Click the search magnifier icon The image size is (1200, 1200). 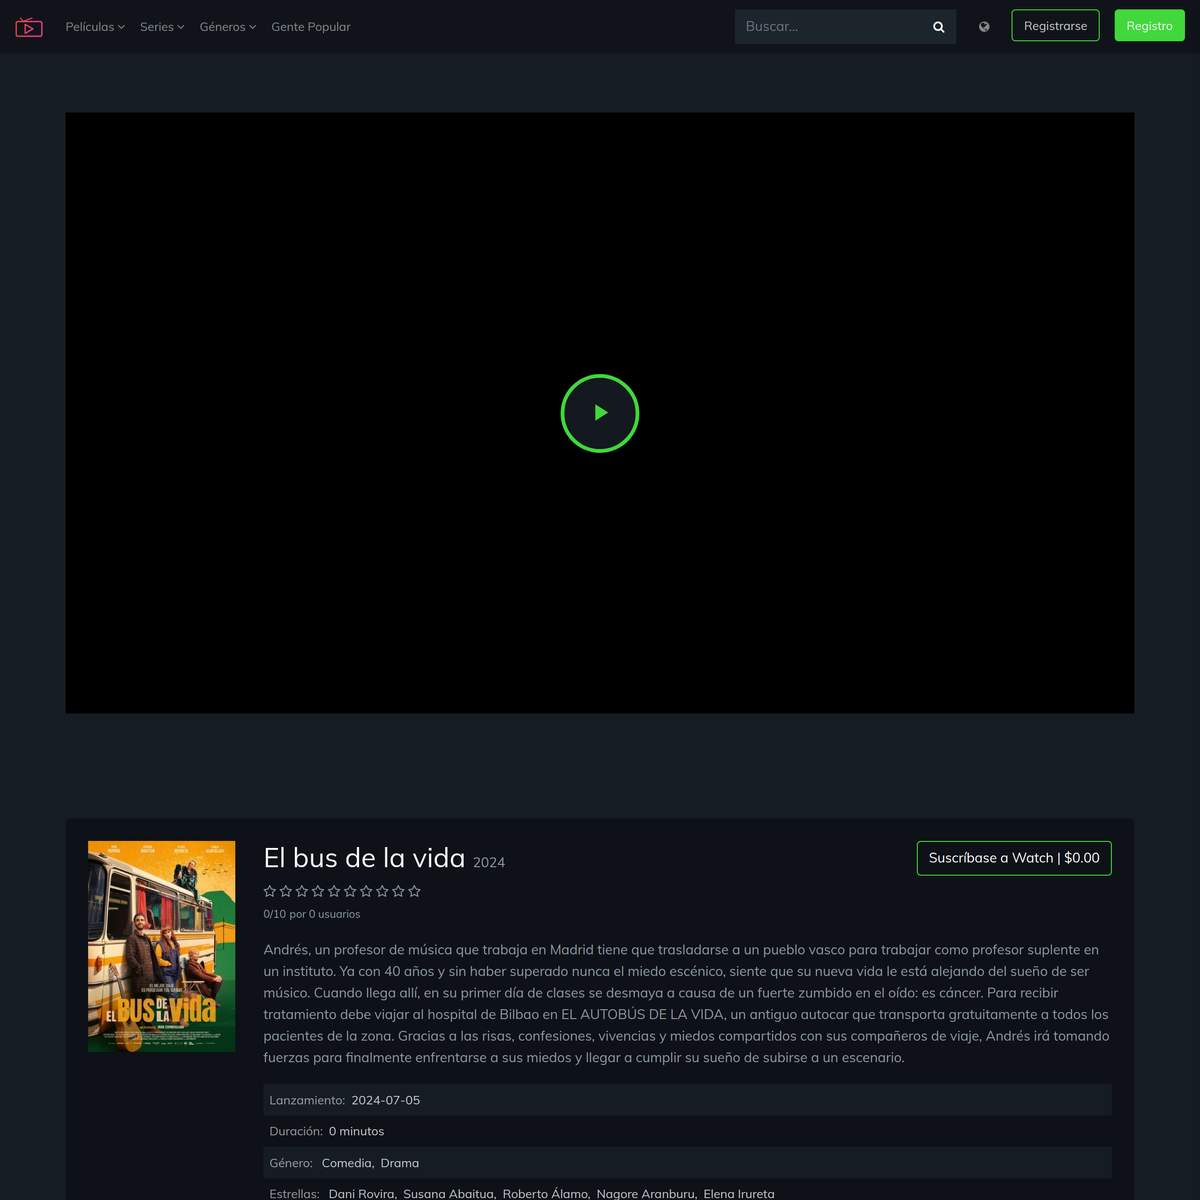pyautogui.click(x=938, y=27)
